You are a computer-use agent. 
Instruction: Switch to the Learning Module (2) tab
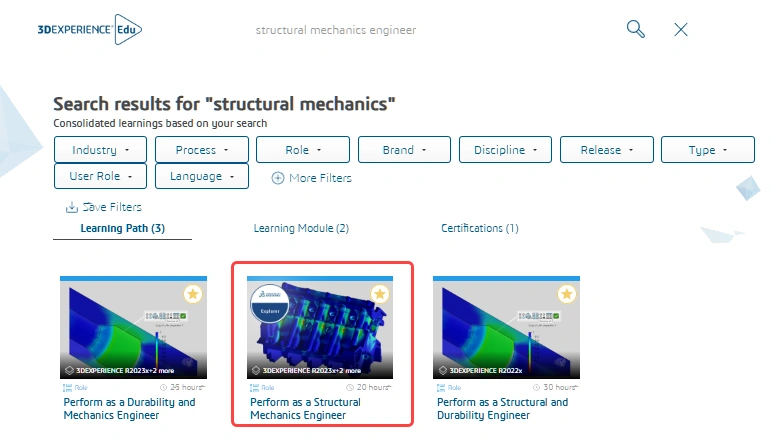pos(301,229)
